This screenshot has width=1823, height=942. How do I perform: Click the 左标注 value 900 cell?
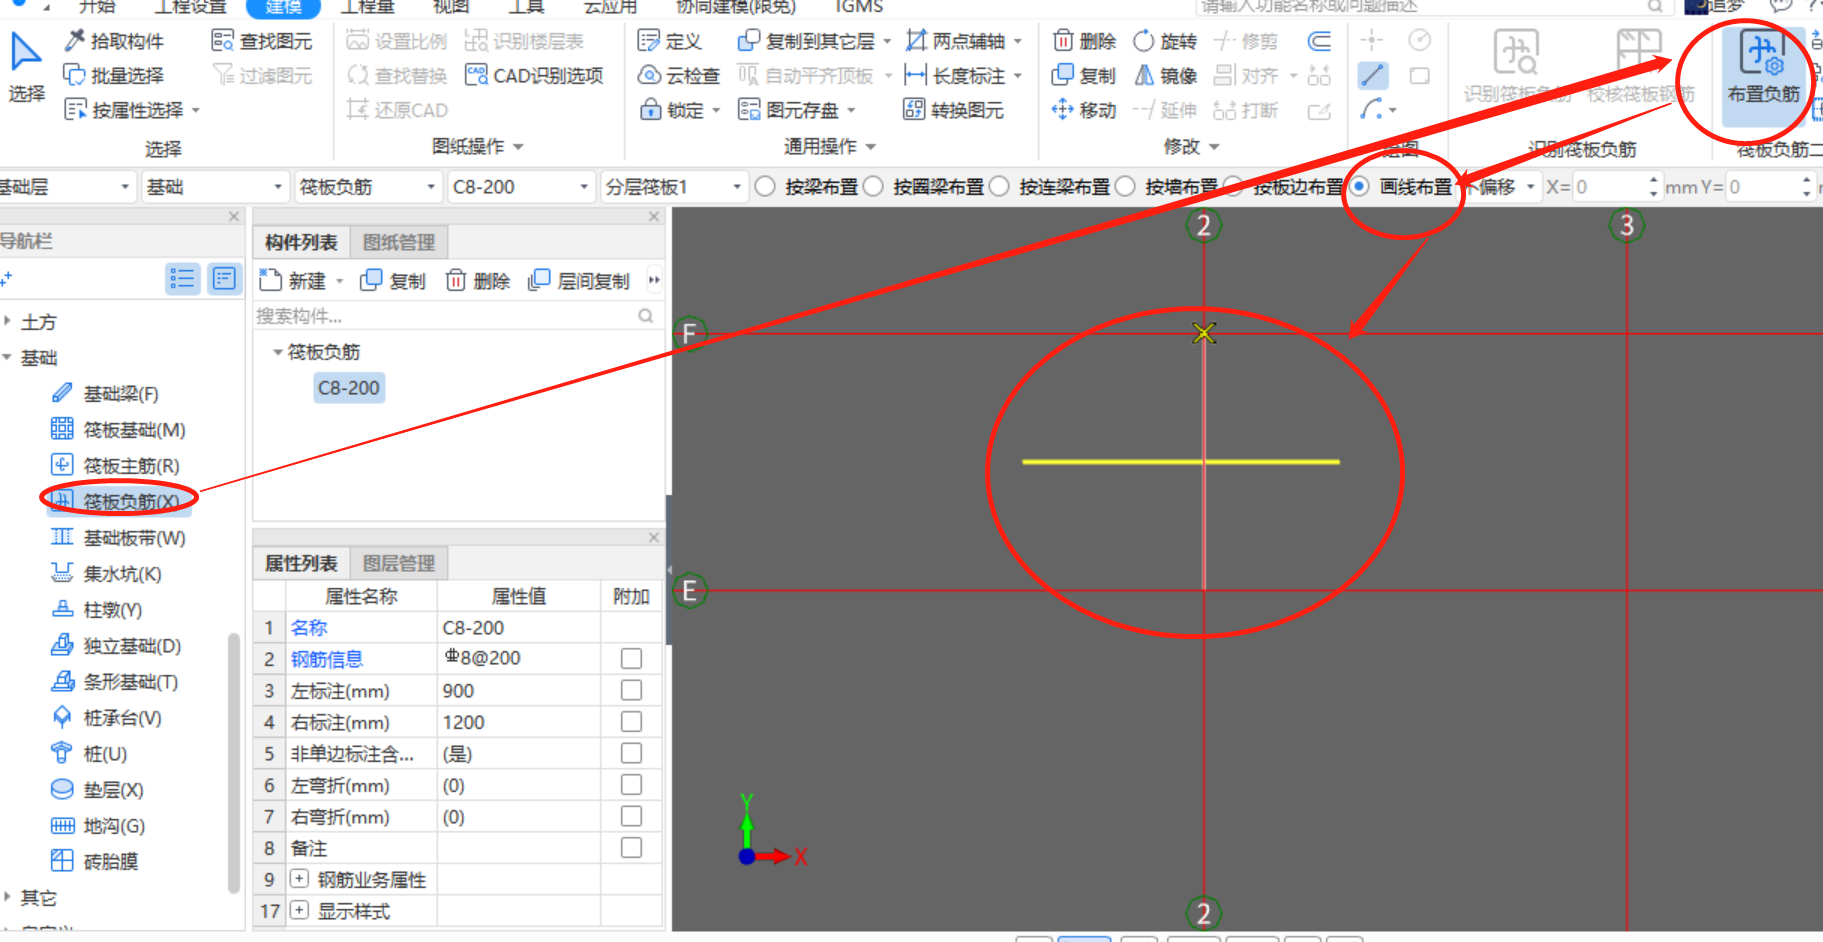tap(518, 691)
